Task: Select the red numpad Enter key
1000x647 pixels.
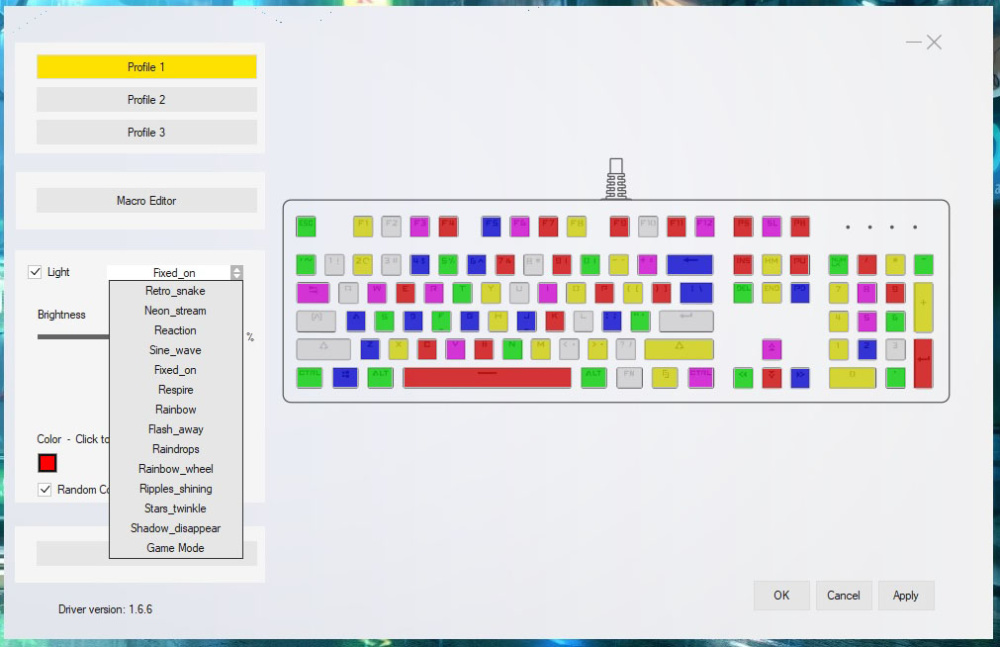Action: click(923, 364)
